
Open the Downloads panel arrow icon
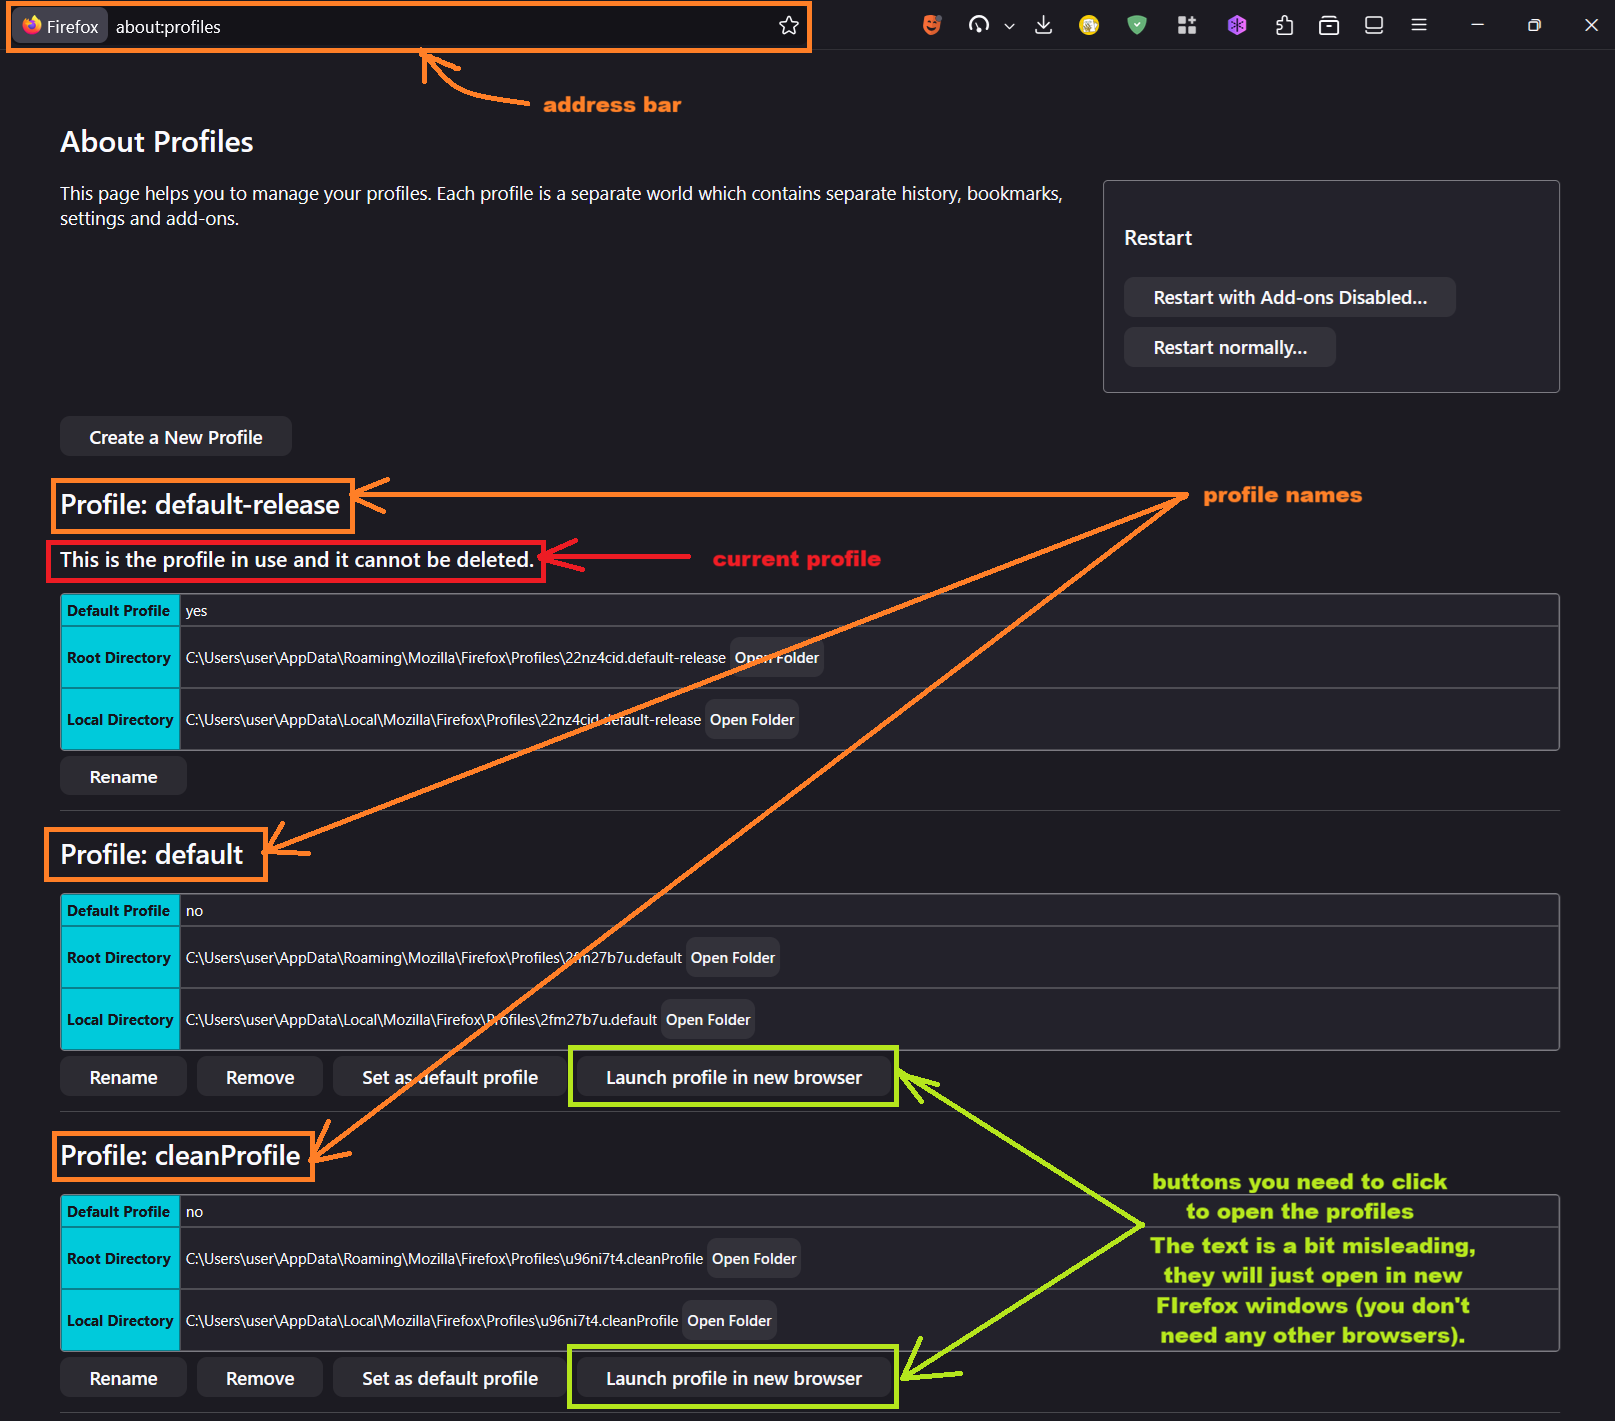1043,25
